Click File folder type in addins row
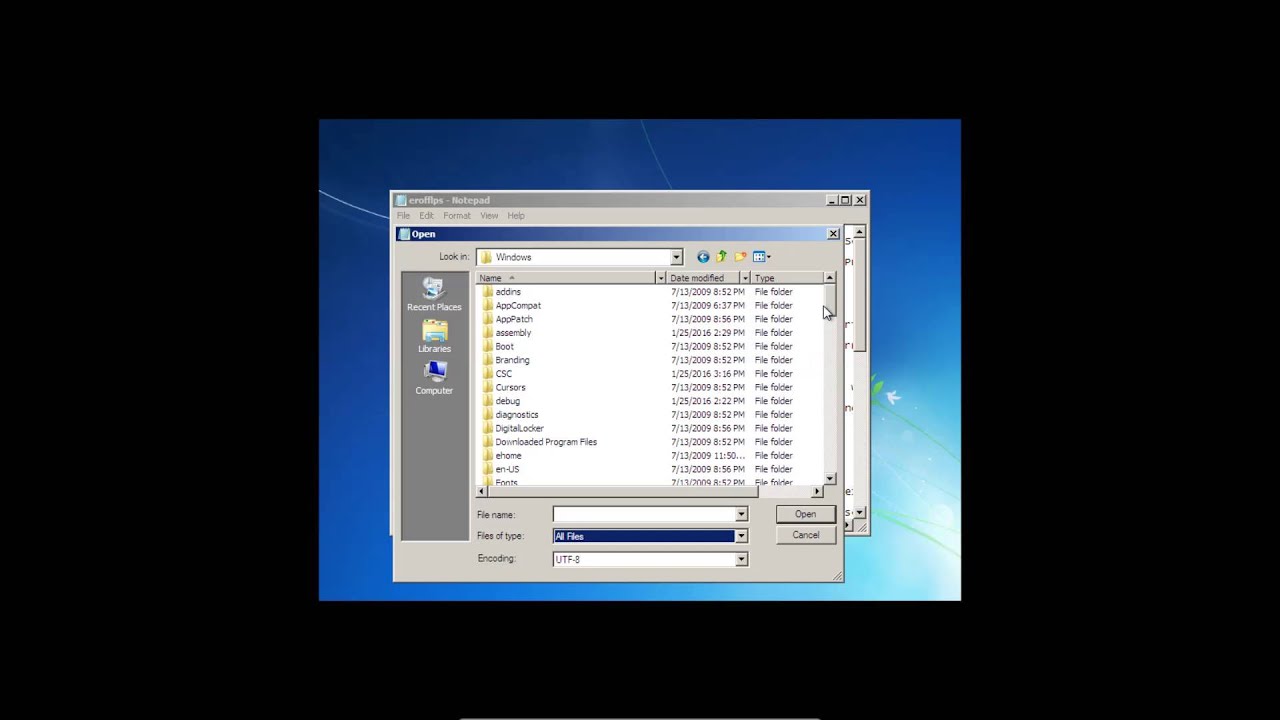This screenshot has height=720, width=1280. [x=773, y=292]
